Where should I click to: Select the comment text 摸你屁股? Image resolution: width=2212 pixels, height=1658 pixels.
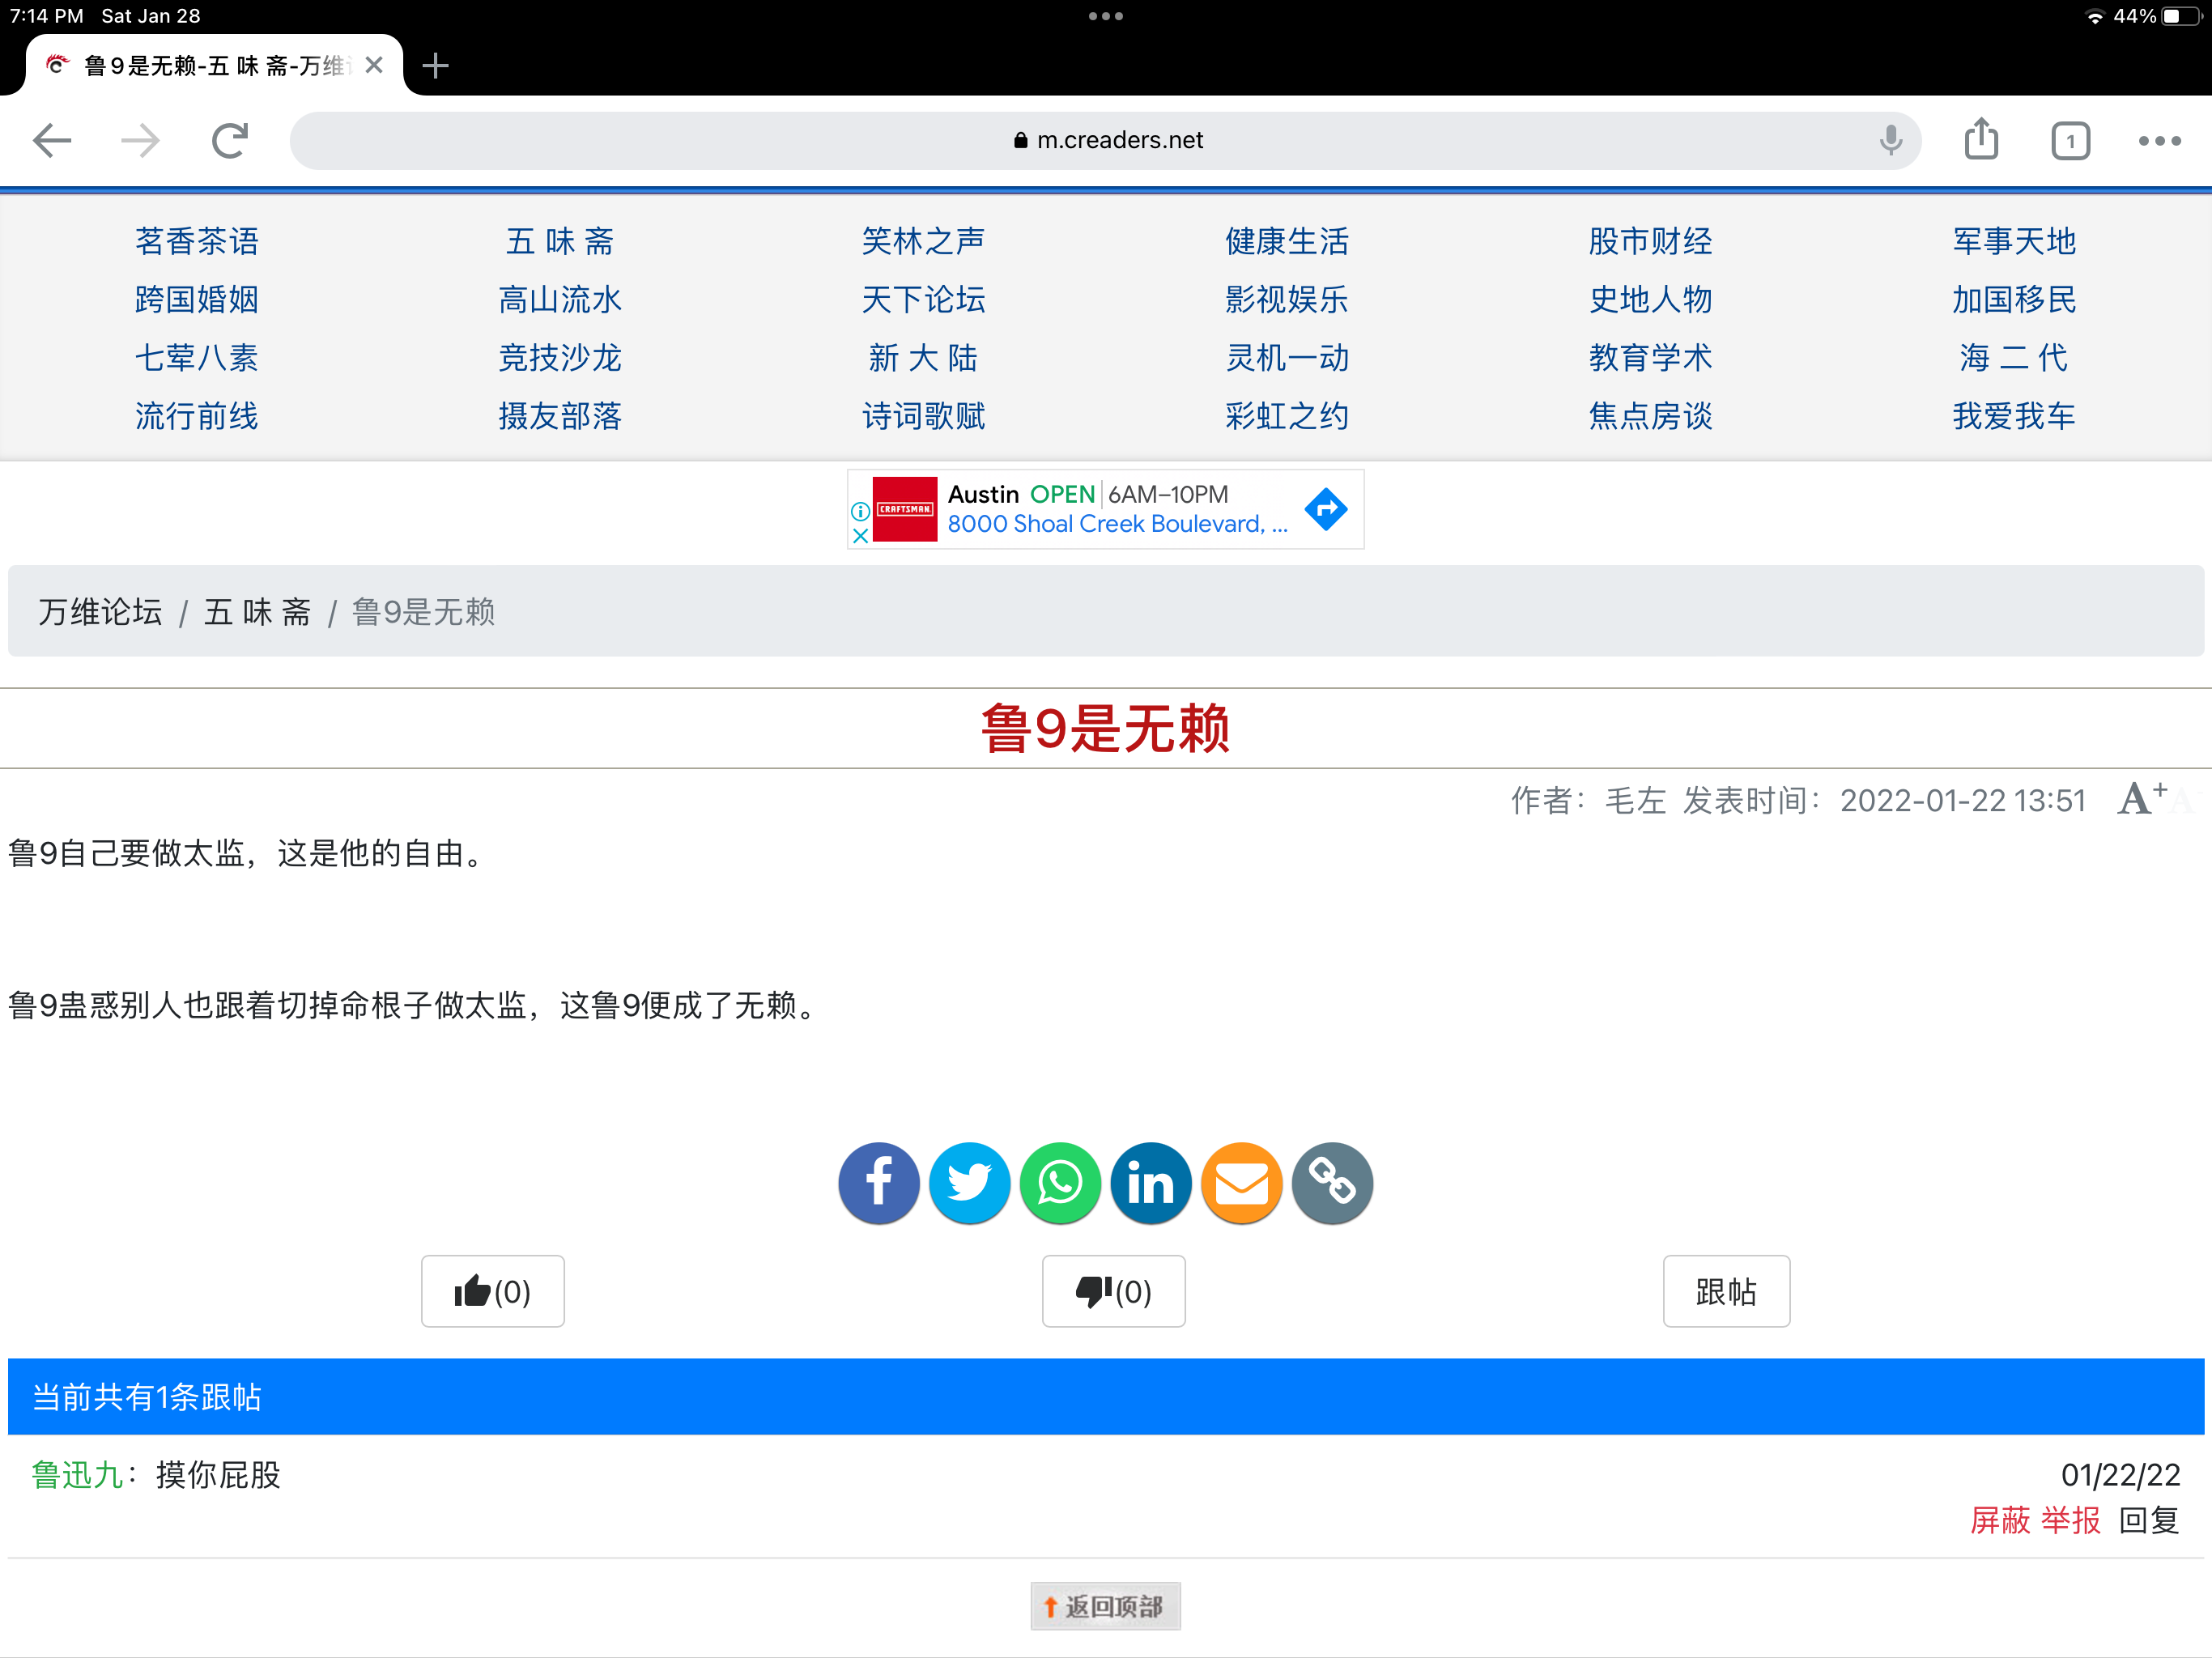(218, 1474)
